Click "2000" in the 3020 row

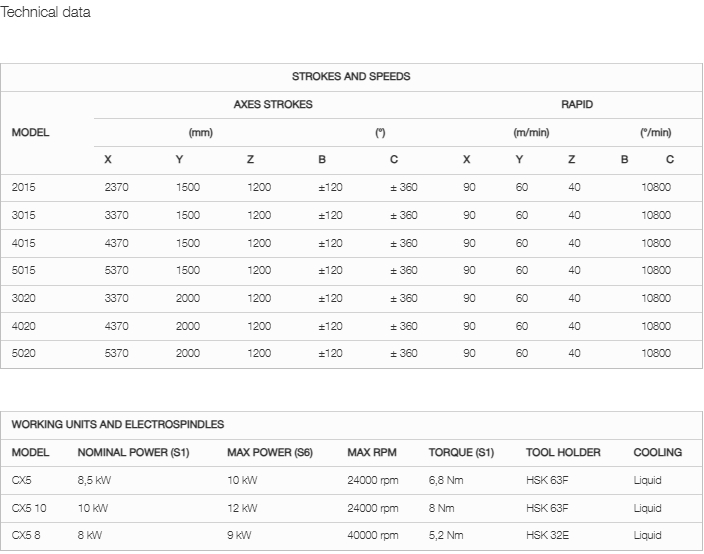pos(188,298)
